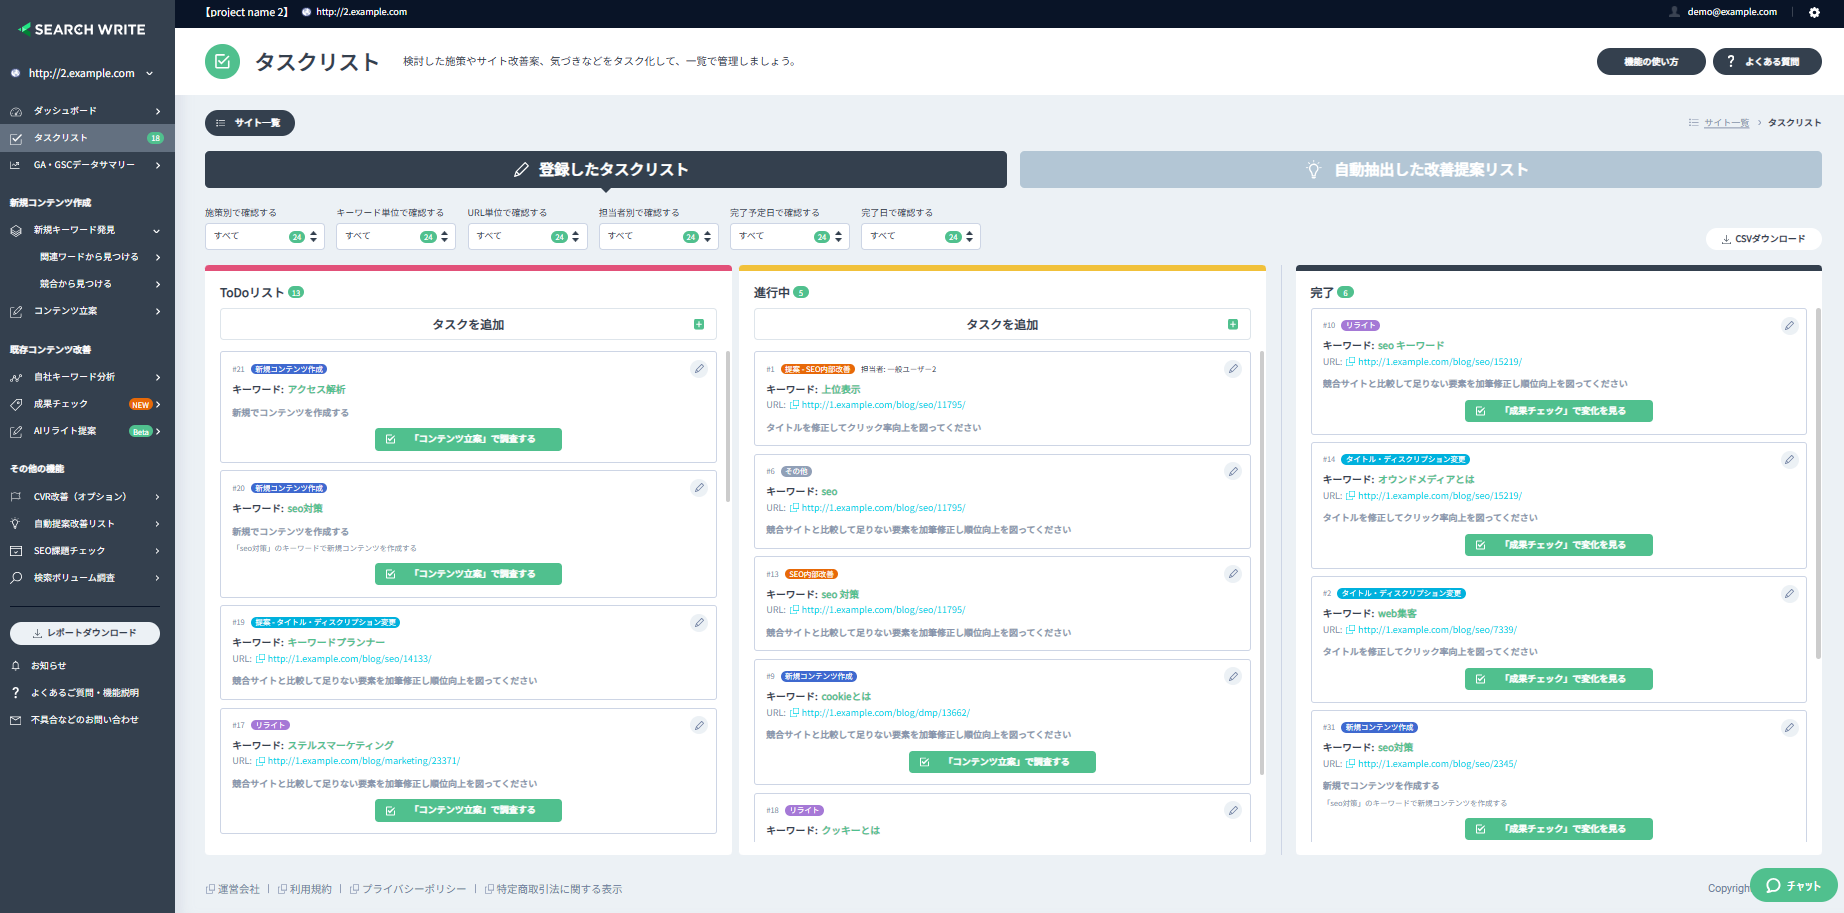Click コンテンツ立案で調査する button on task #9
Image resolution: width=1844 pixels, height=913 pixels.
pyautogui.click(x=1002, y=762)
